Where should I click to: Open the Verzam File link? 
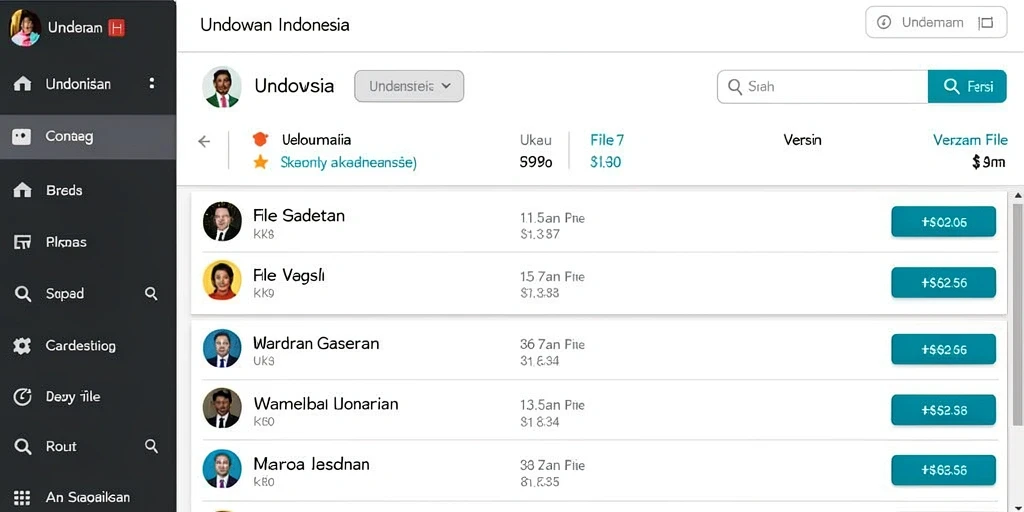[970, 140]
